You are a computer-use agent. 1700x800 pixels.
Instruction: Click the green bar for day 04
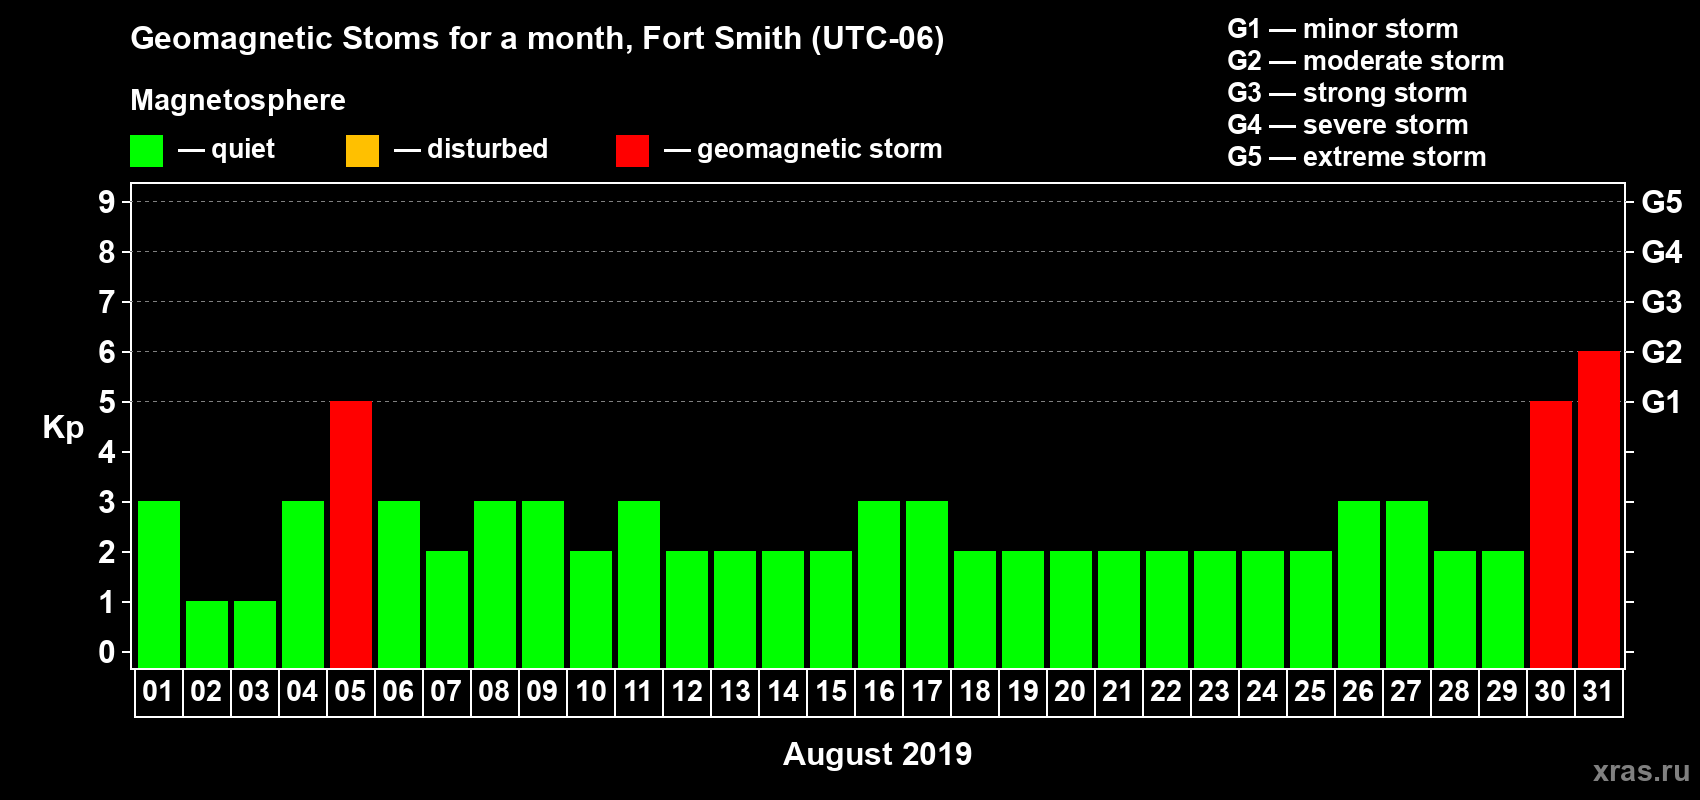click(x=303, y=585)
